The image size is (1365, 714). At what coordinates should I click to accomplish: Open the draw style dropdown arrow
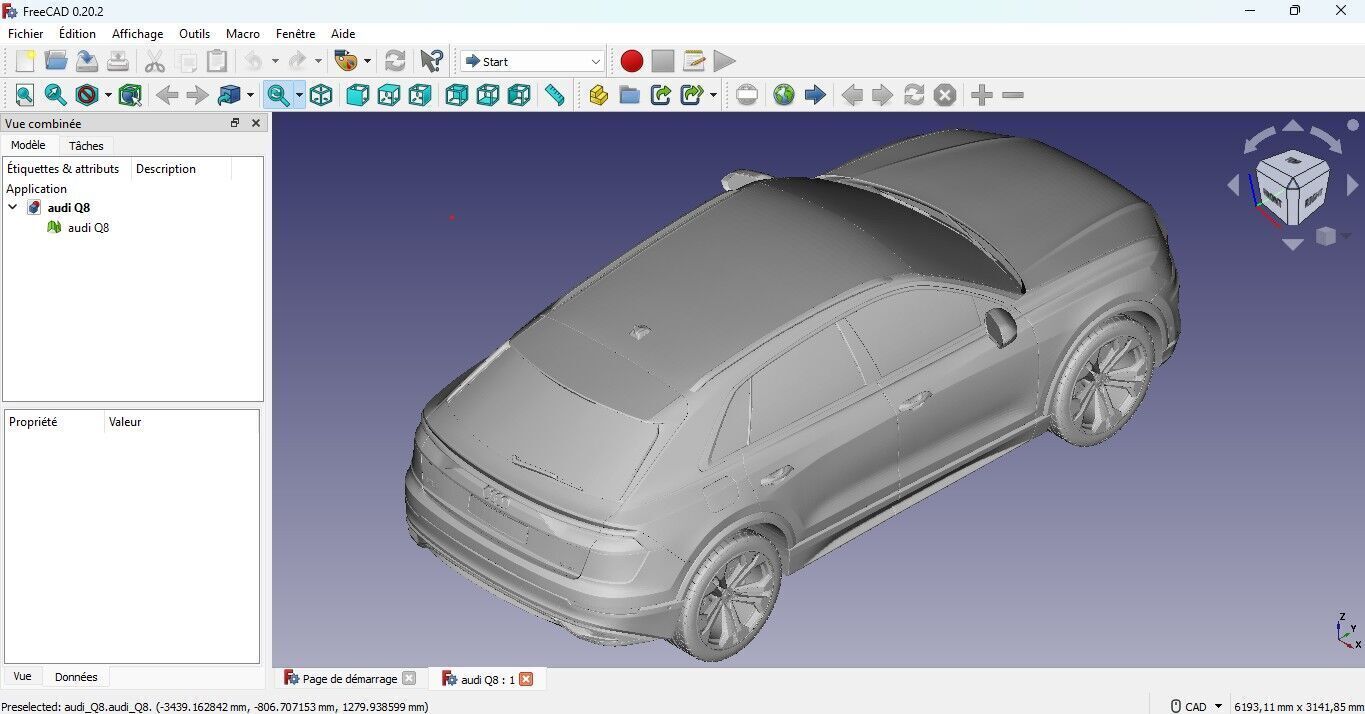tap(108, 95)
